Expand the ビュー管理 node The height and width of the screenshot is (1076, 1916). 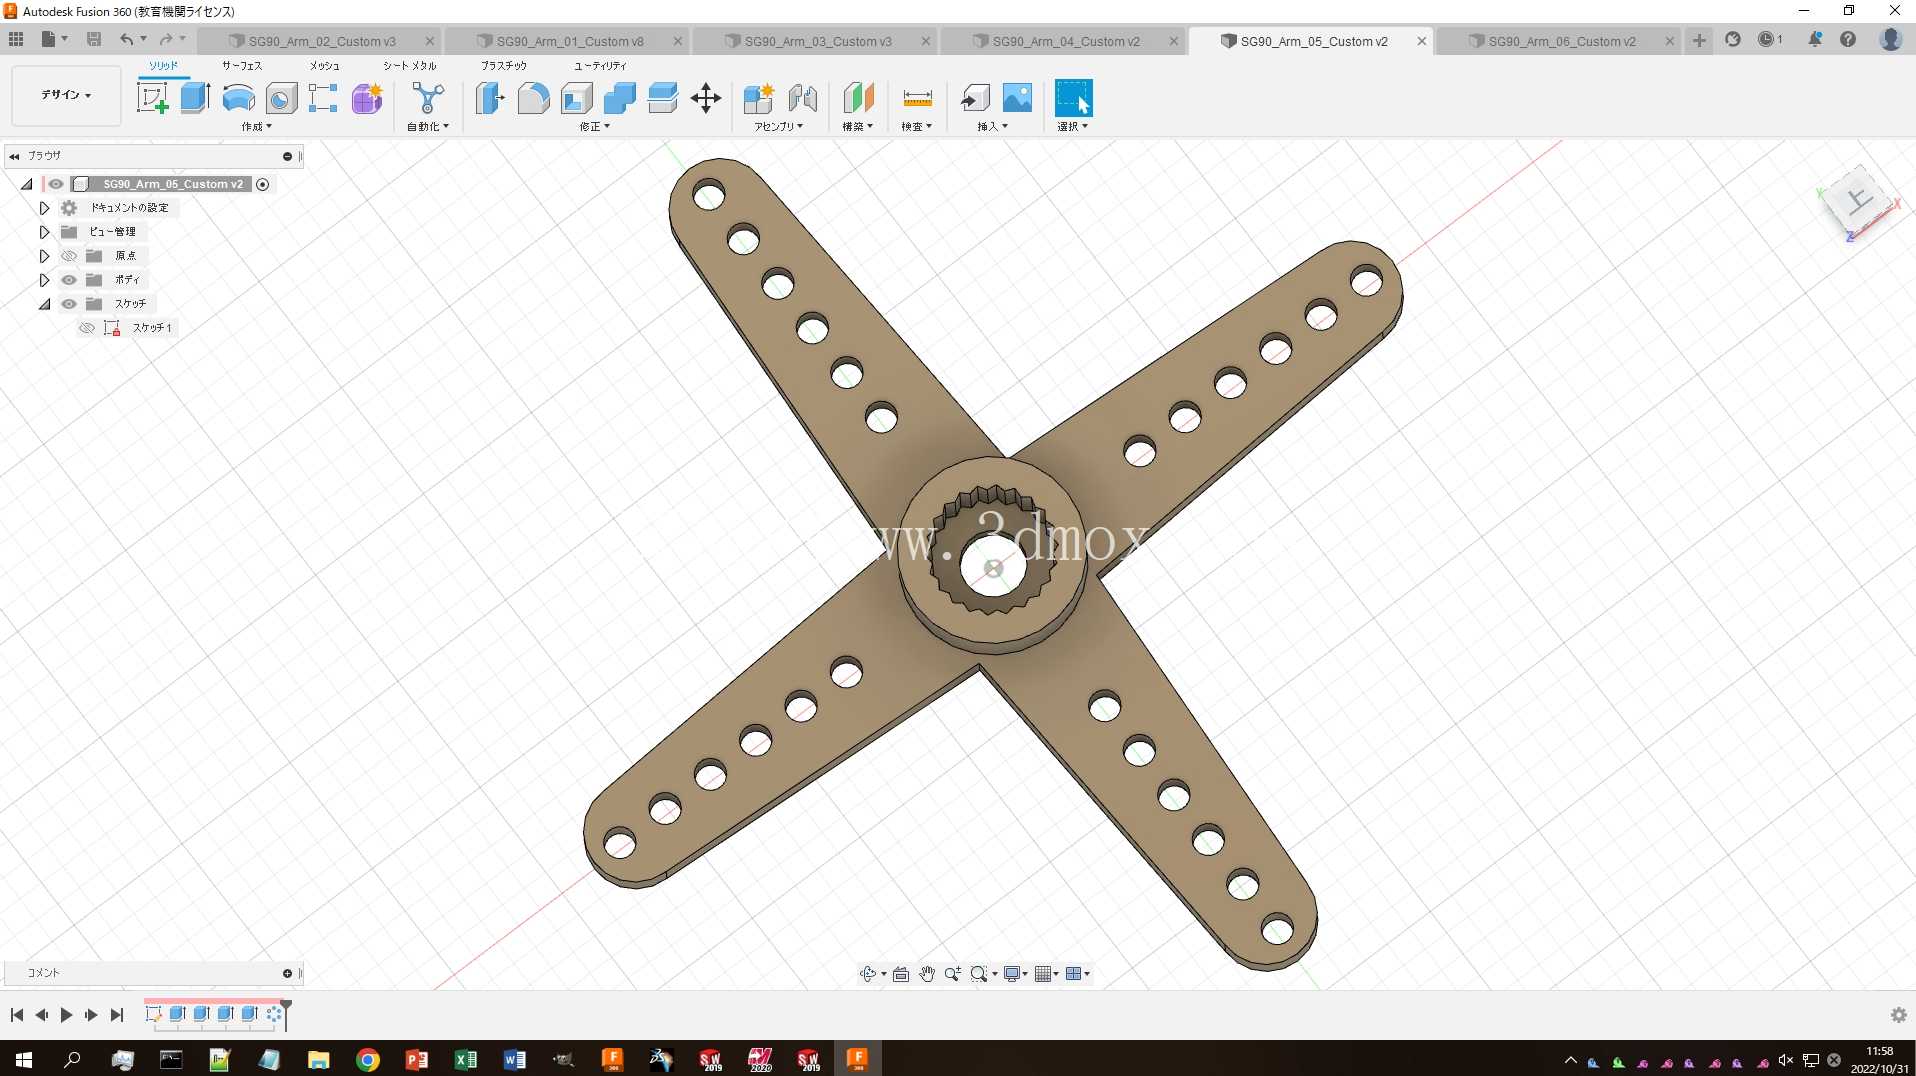tap(44, 232)
